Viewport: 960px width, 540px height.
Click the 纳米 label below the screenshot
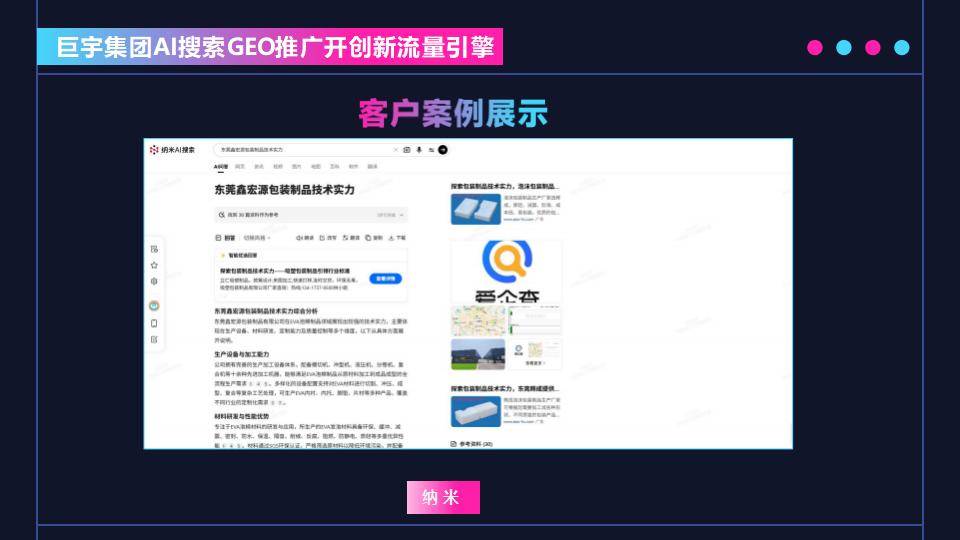pos(443,497)
